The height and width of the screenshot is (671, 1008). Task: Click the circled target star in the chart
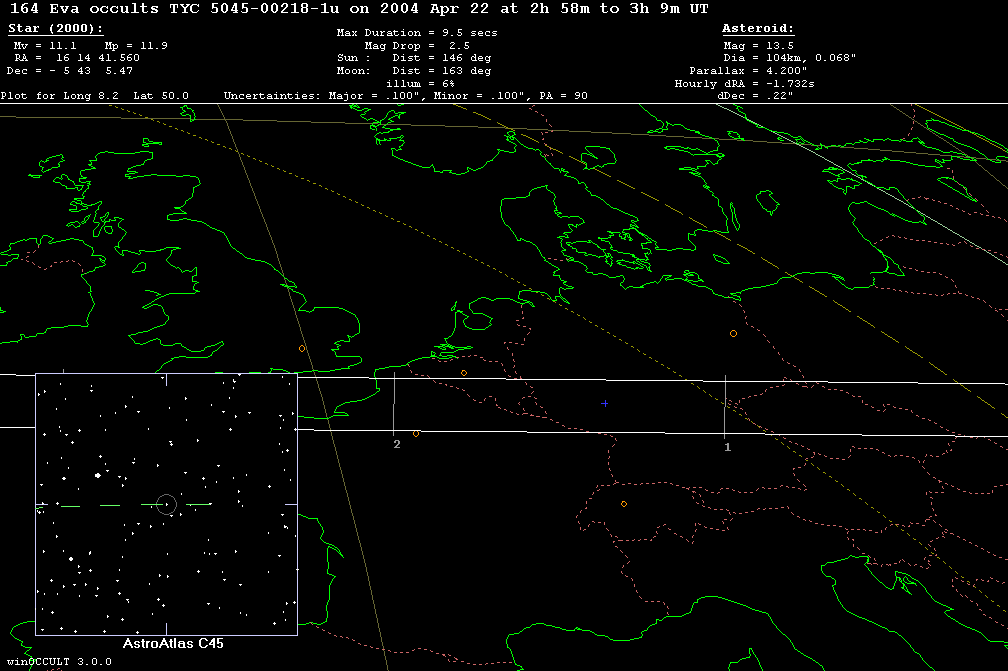pos(166,504)
